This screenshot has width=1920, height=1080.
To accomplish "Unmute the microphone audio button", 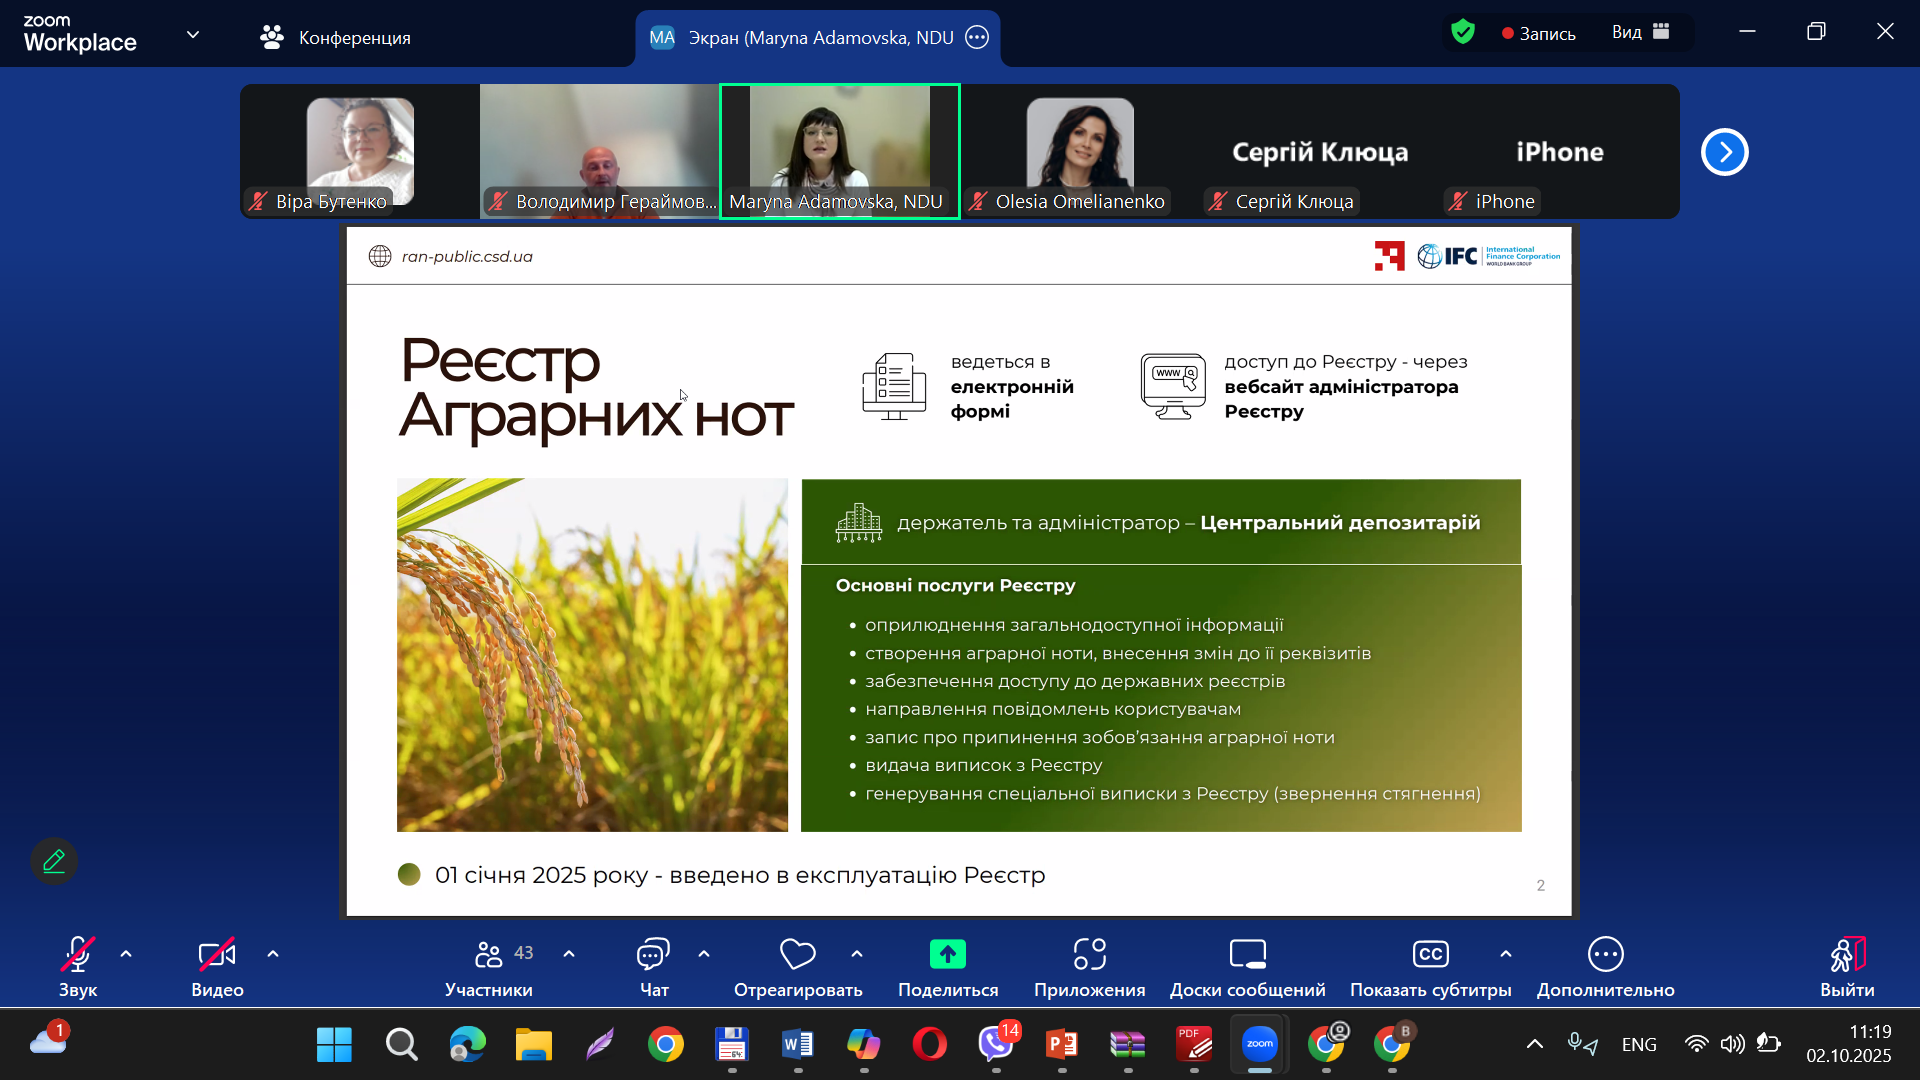I will tap(77, 955).
